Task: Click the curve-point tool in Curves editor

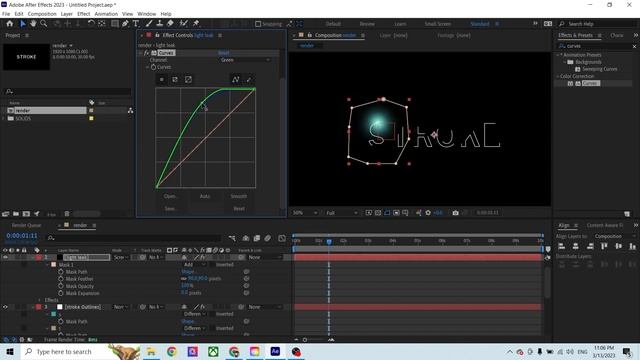Action: (236, 80)
